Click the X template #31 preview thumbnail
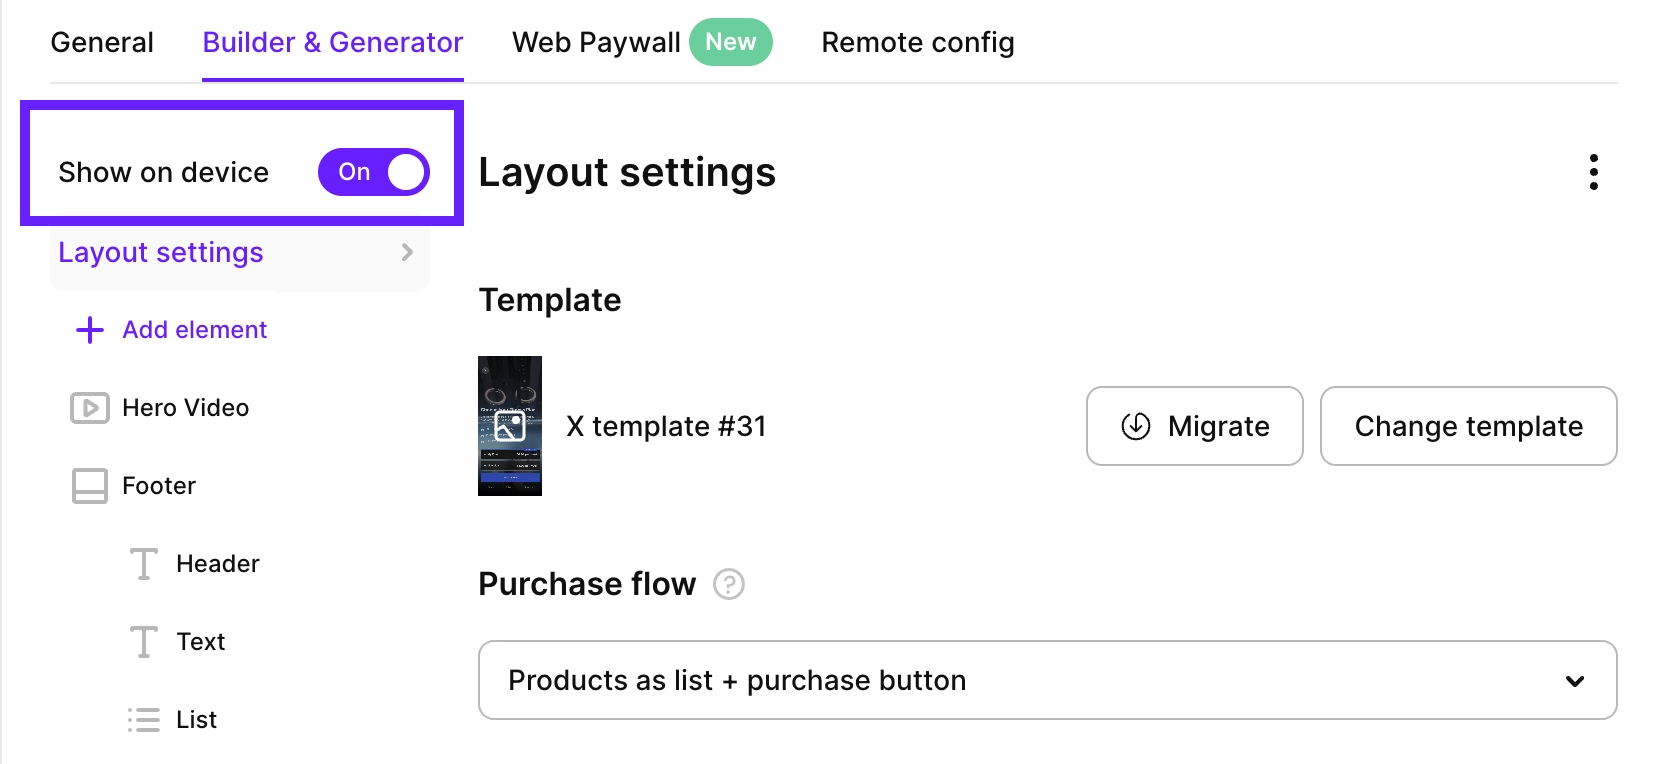The height and width of the screenshot is (764, 1666). (510, 426)
